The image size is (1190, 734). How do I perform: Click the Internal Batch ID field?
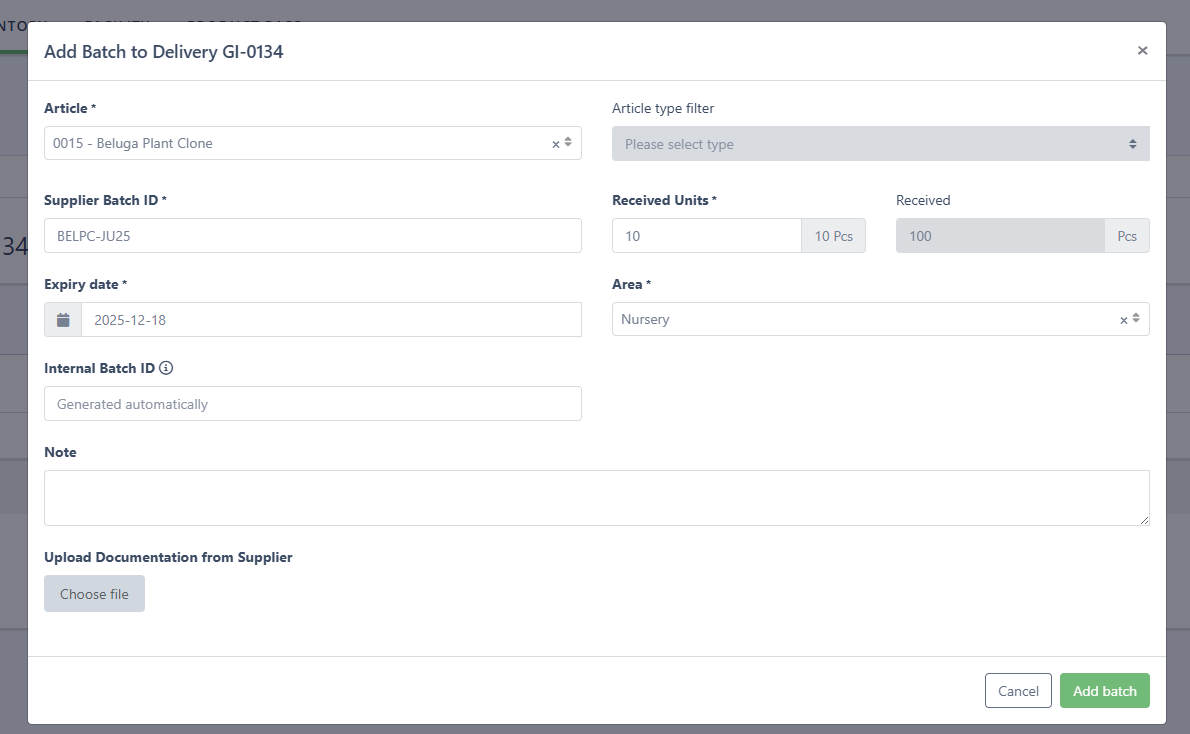tap(312, 404)
